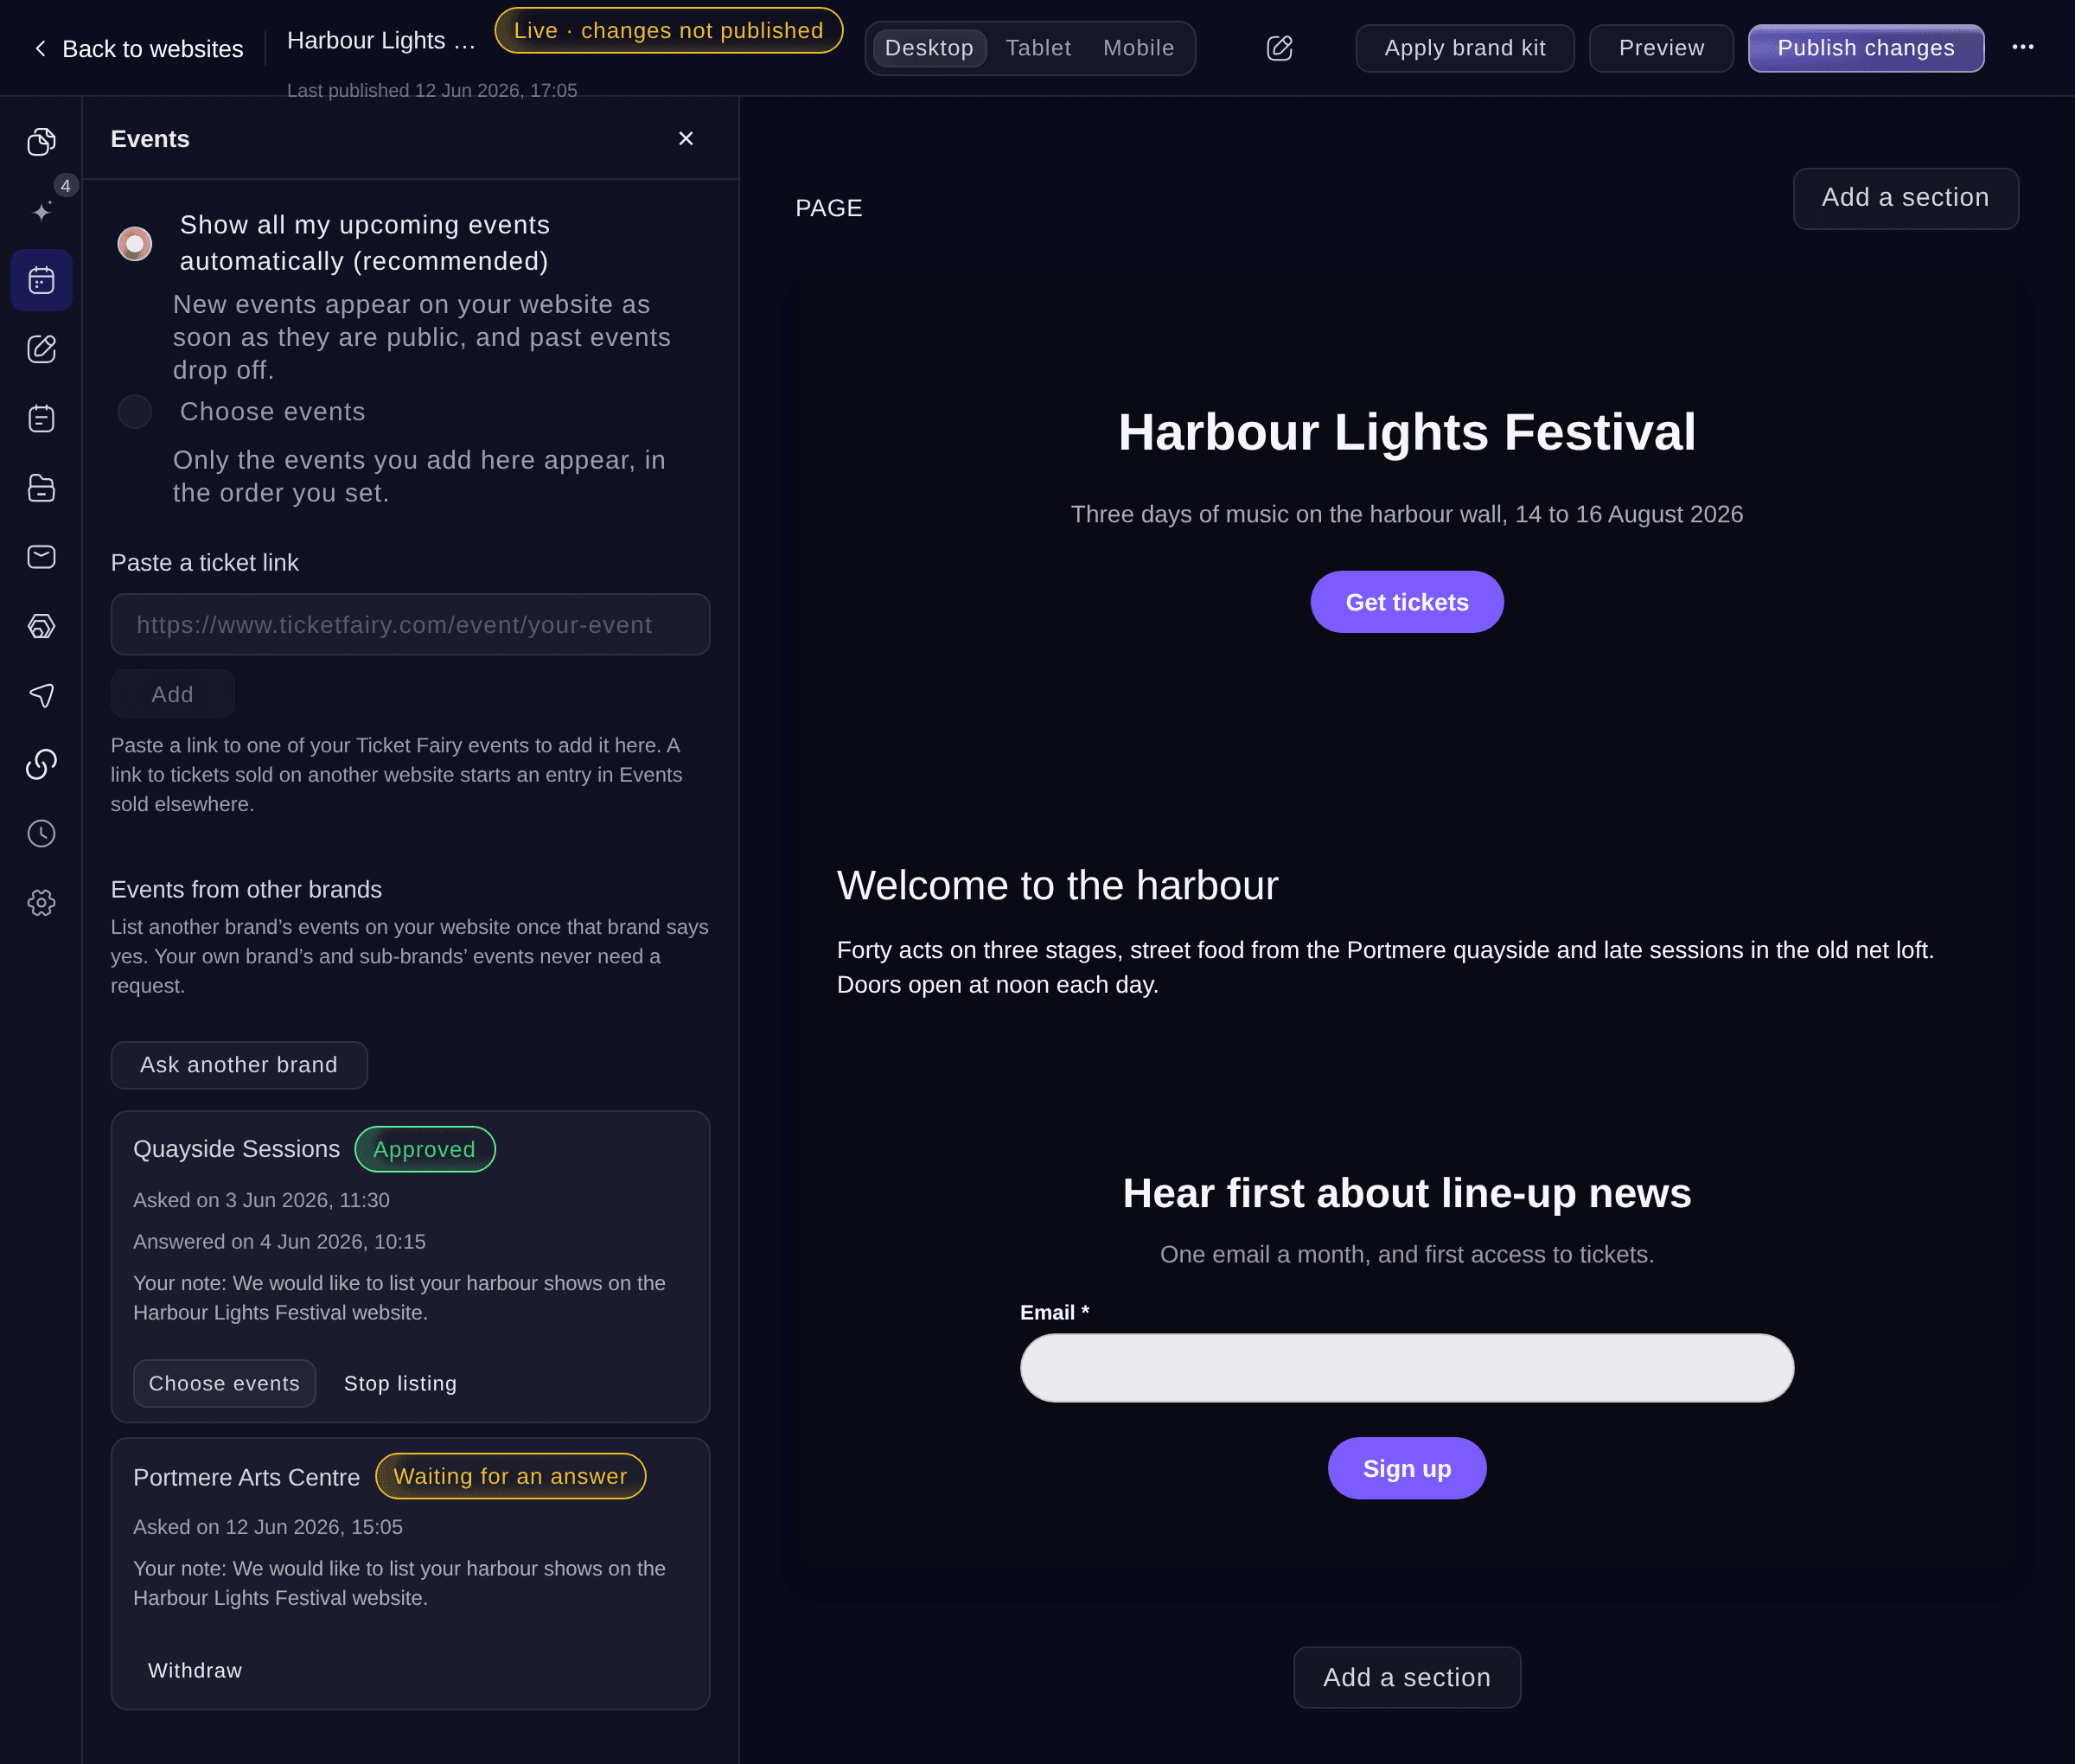Click the Approved status badge
Viewport: 2075px width, 1764px height.
tap(424, 1149)
